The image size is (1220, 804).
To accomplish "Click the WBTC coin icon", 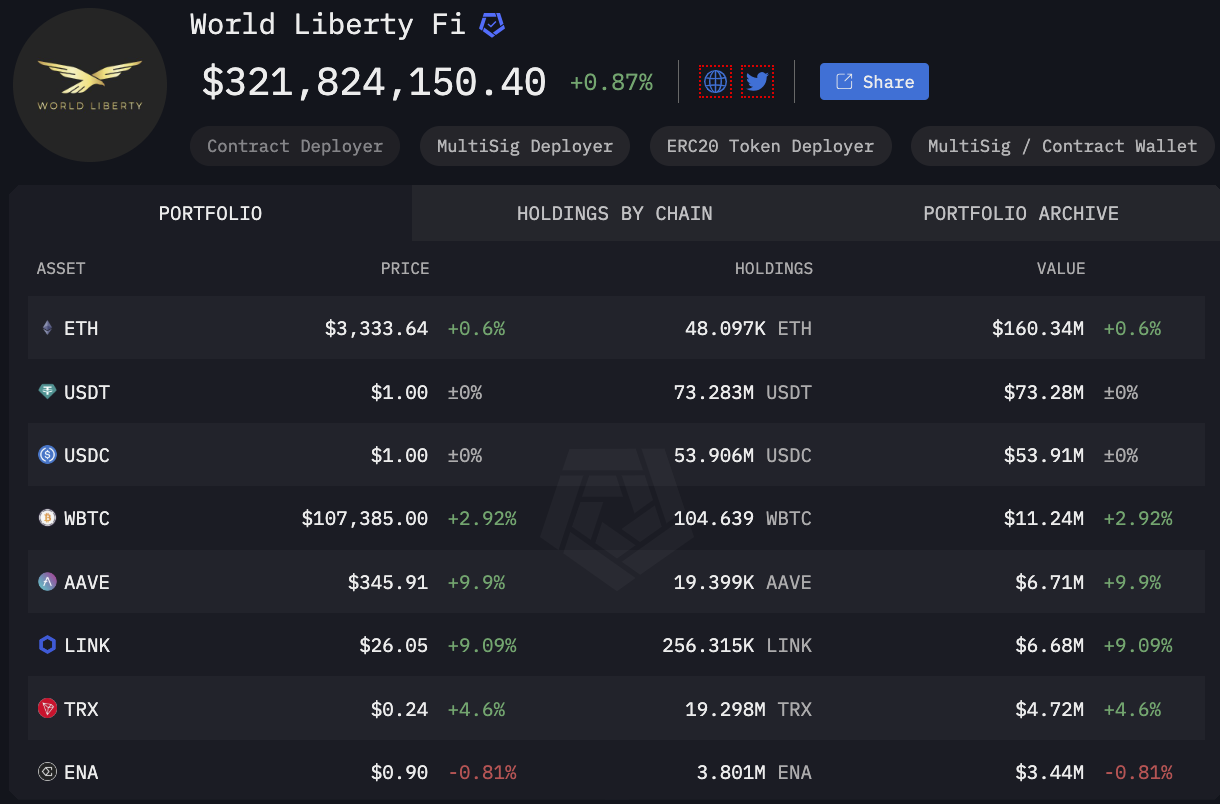I will point(47,518).
